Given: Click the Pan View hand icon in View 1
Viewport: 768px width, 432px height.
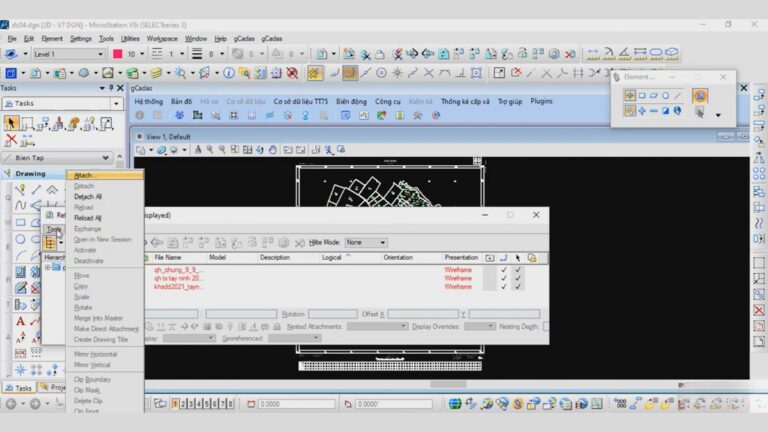Looking at the screenshot, I should tap(272, 150).
